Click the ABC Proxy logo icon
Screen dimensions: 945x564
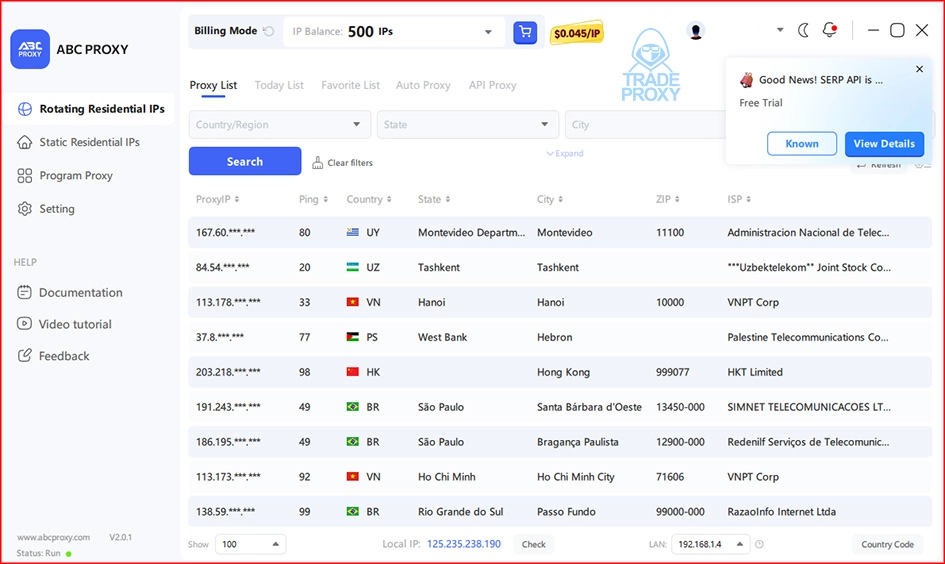click(x=30, y=49)
